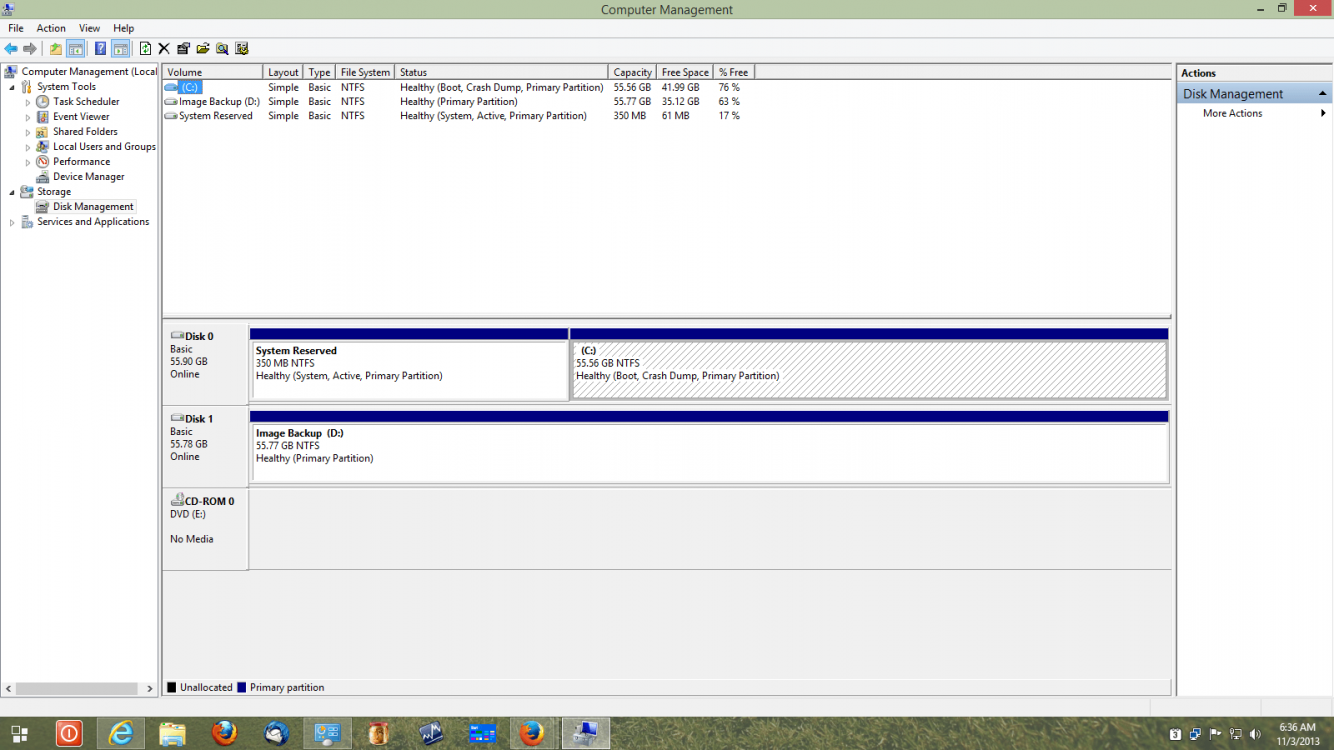Select hatched (C:) partition block on Disk 0
The height and width of the screenshot is (750, 1334).
(869, 365)
